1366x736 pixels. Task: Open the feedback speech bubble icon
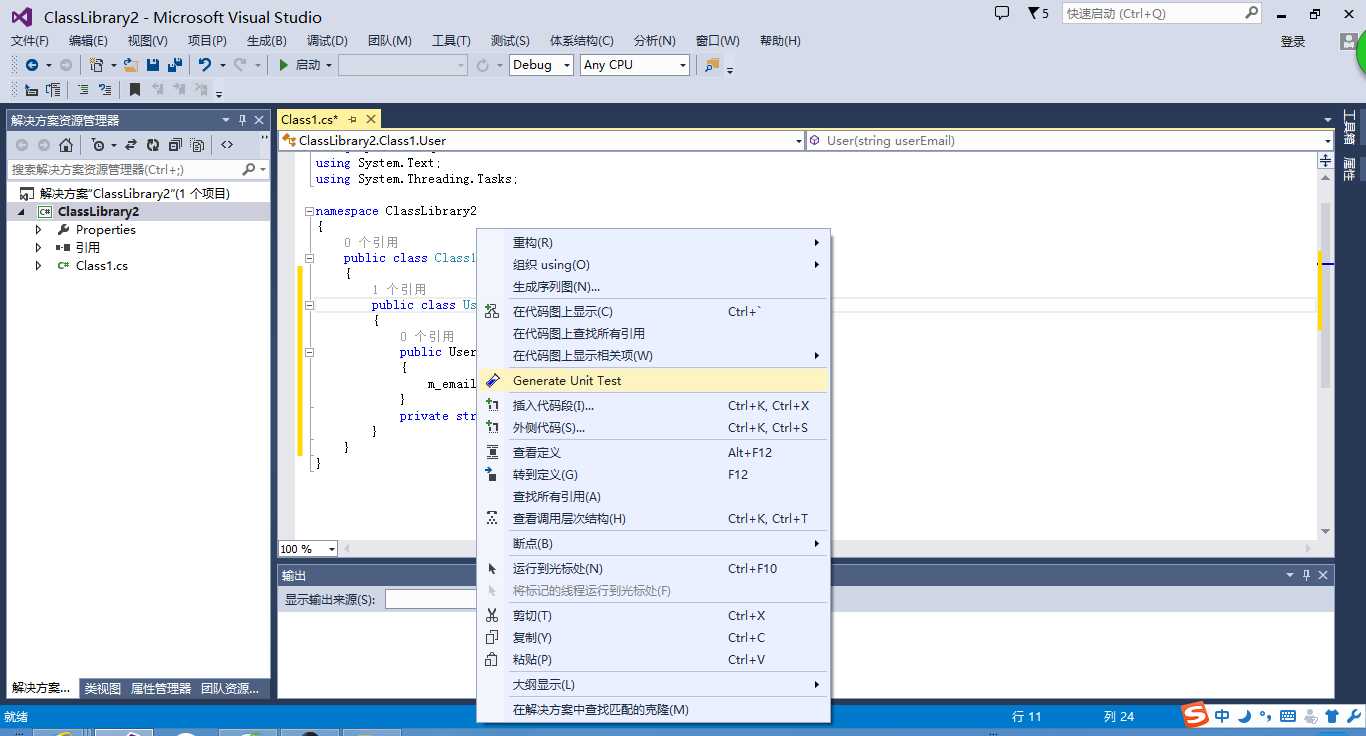(x=1002, y=13)
